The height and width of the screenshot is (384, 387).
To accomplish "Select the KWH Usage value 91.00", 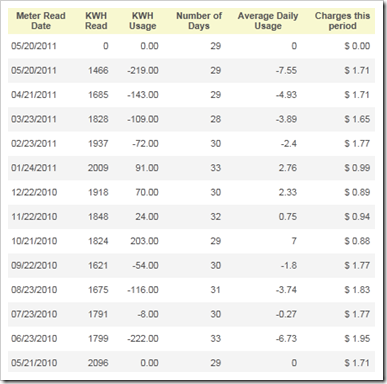I will pos(147,168).
